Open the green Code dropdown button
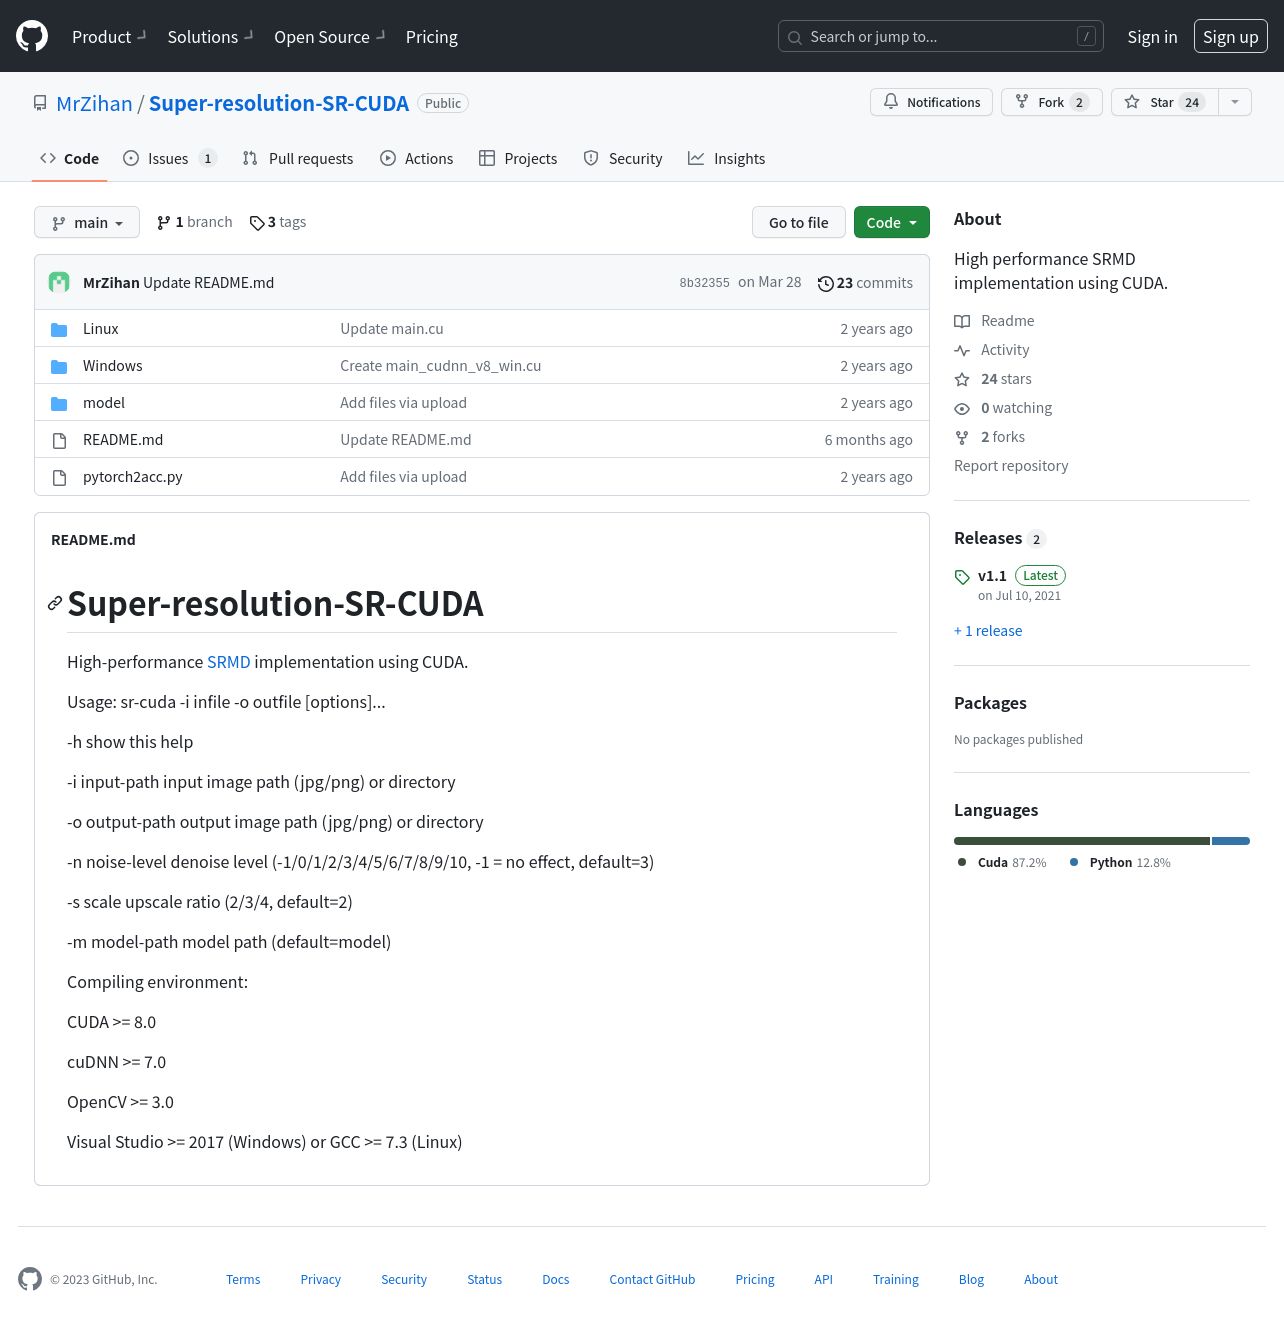 (x=892, y=222)
